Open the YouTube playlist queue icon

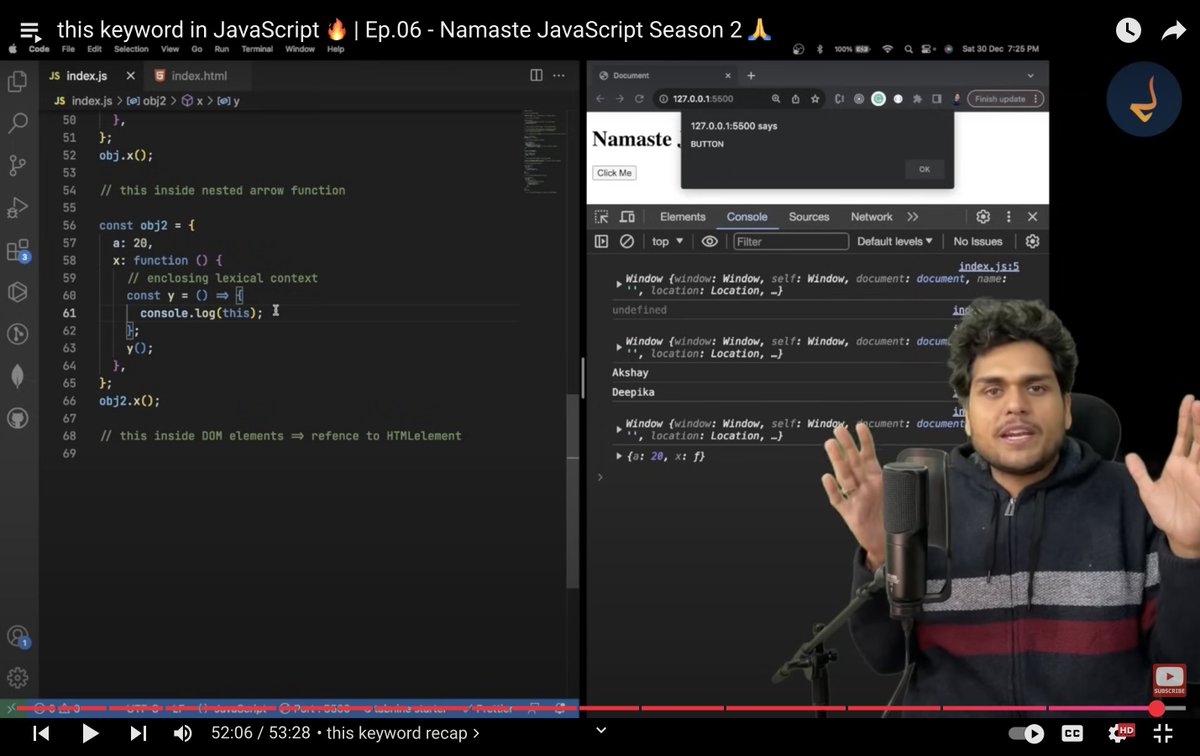[30, 30]
